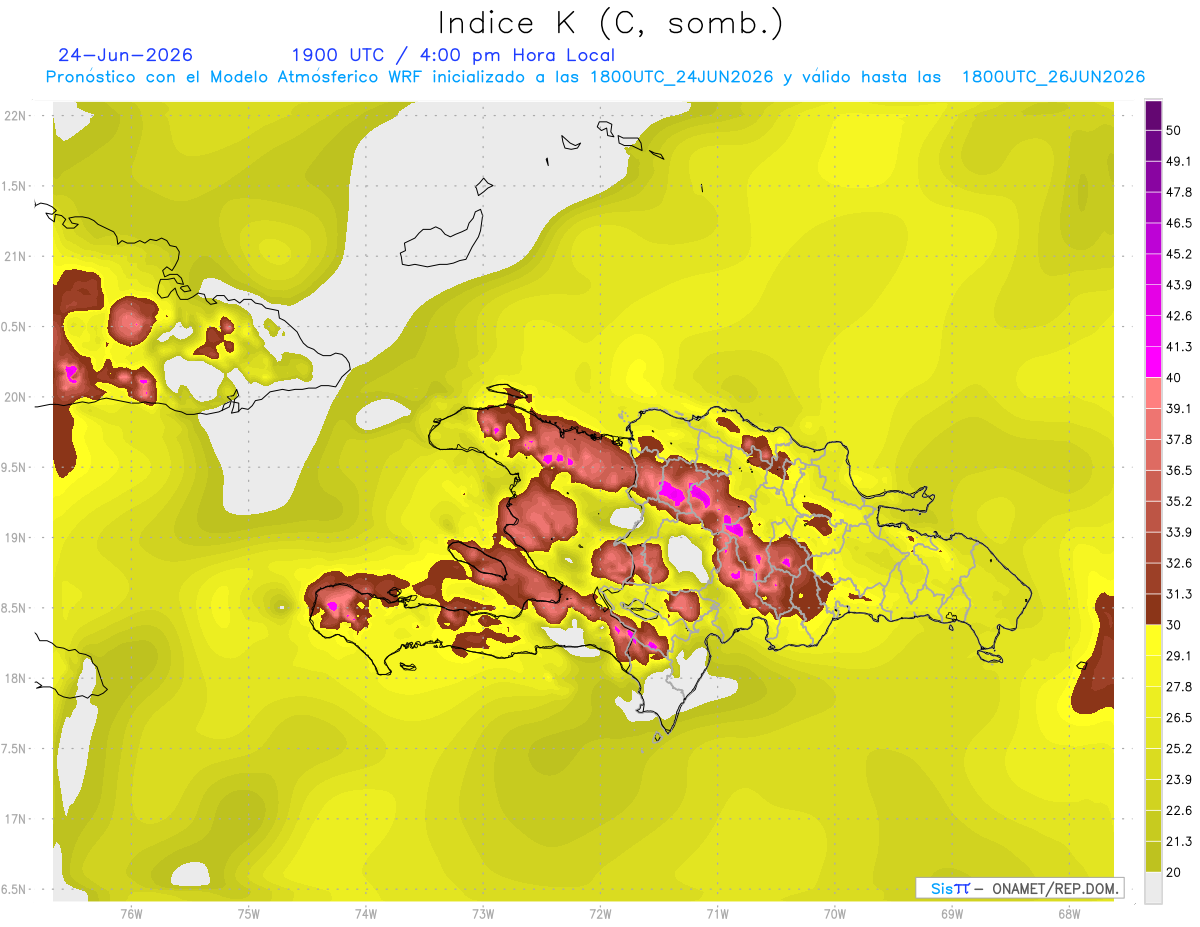This screenshot has height=927, width=1200.
Task: Click the legend value "43.9"
Action: tap(1179, 285)
